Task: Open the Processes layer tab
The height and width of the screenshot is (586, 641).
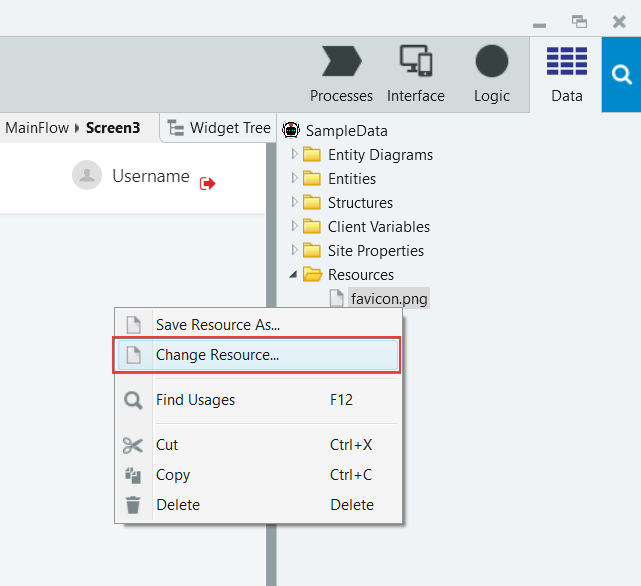Action: point(341,74)
